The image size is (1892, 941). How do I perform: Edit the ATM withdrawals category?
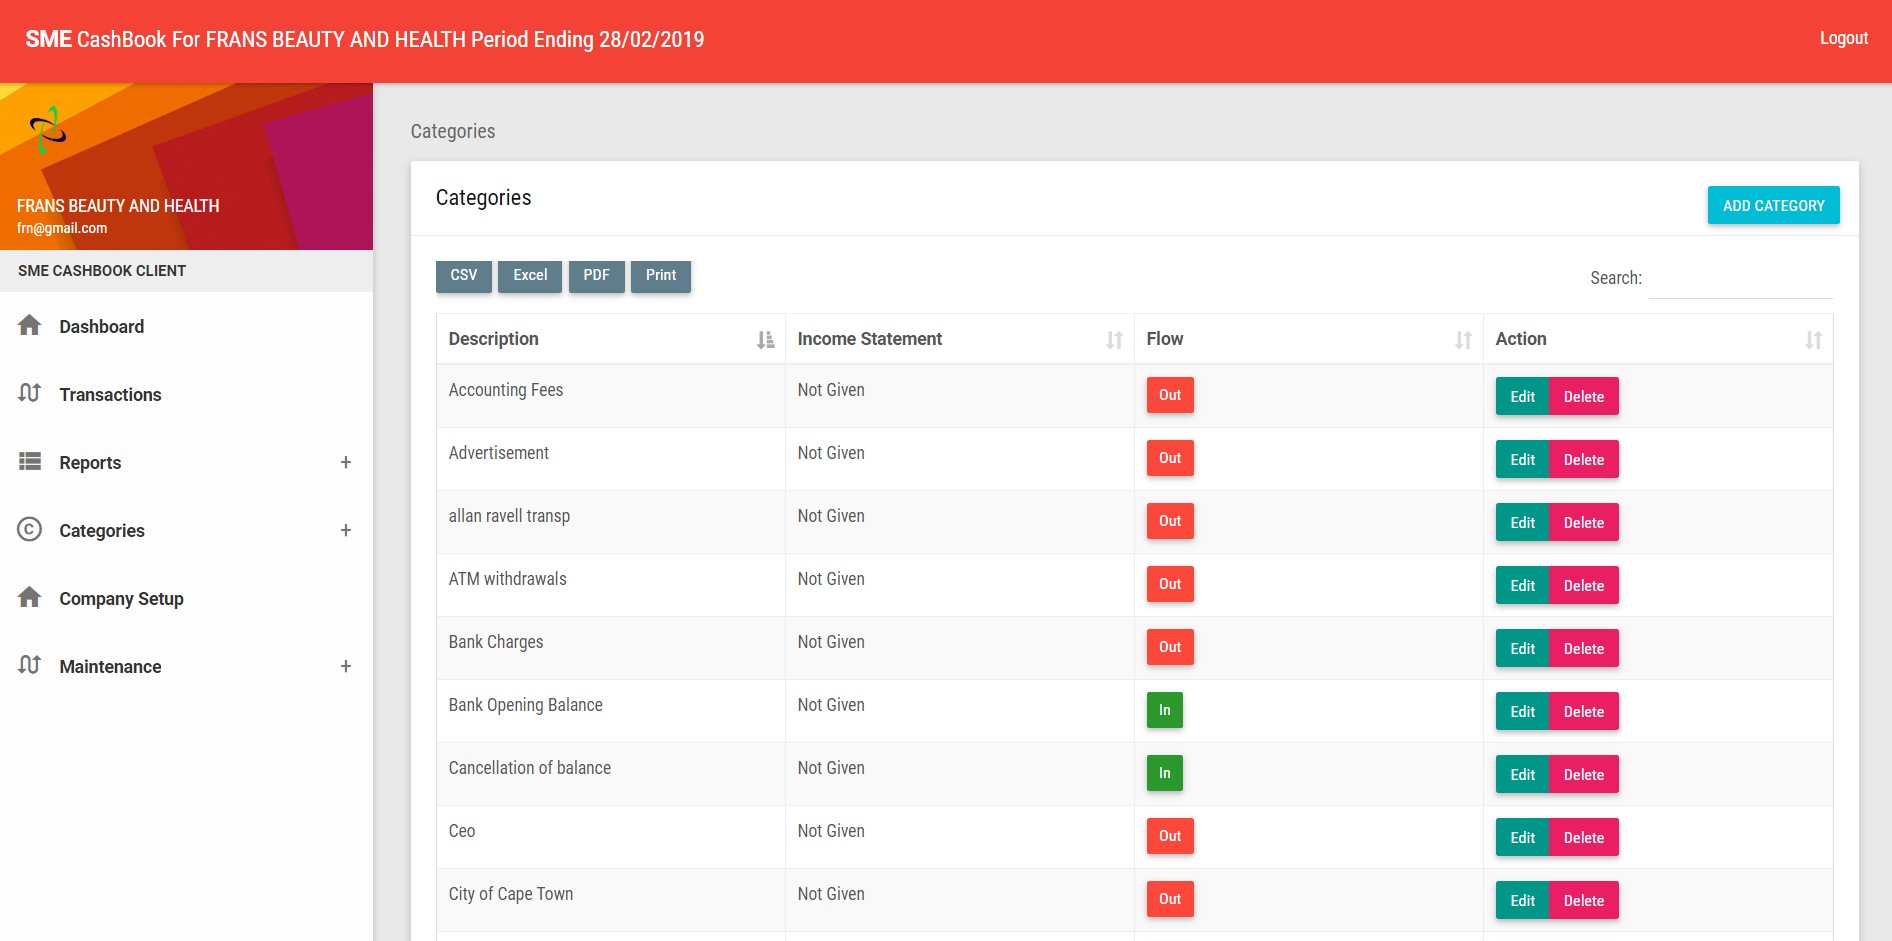click(1522, 585)
